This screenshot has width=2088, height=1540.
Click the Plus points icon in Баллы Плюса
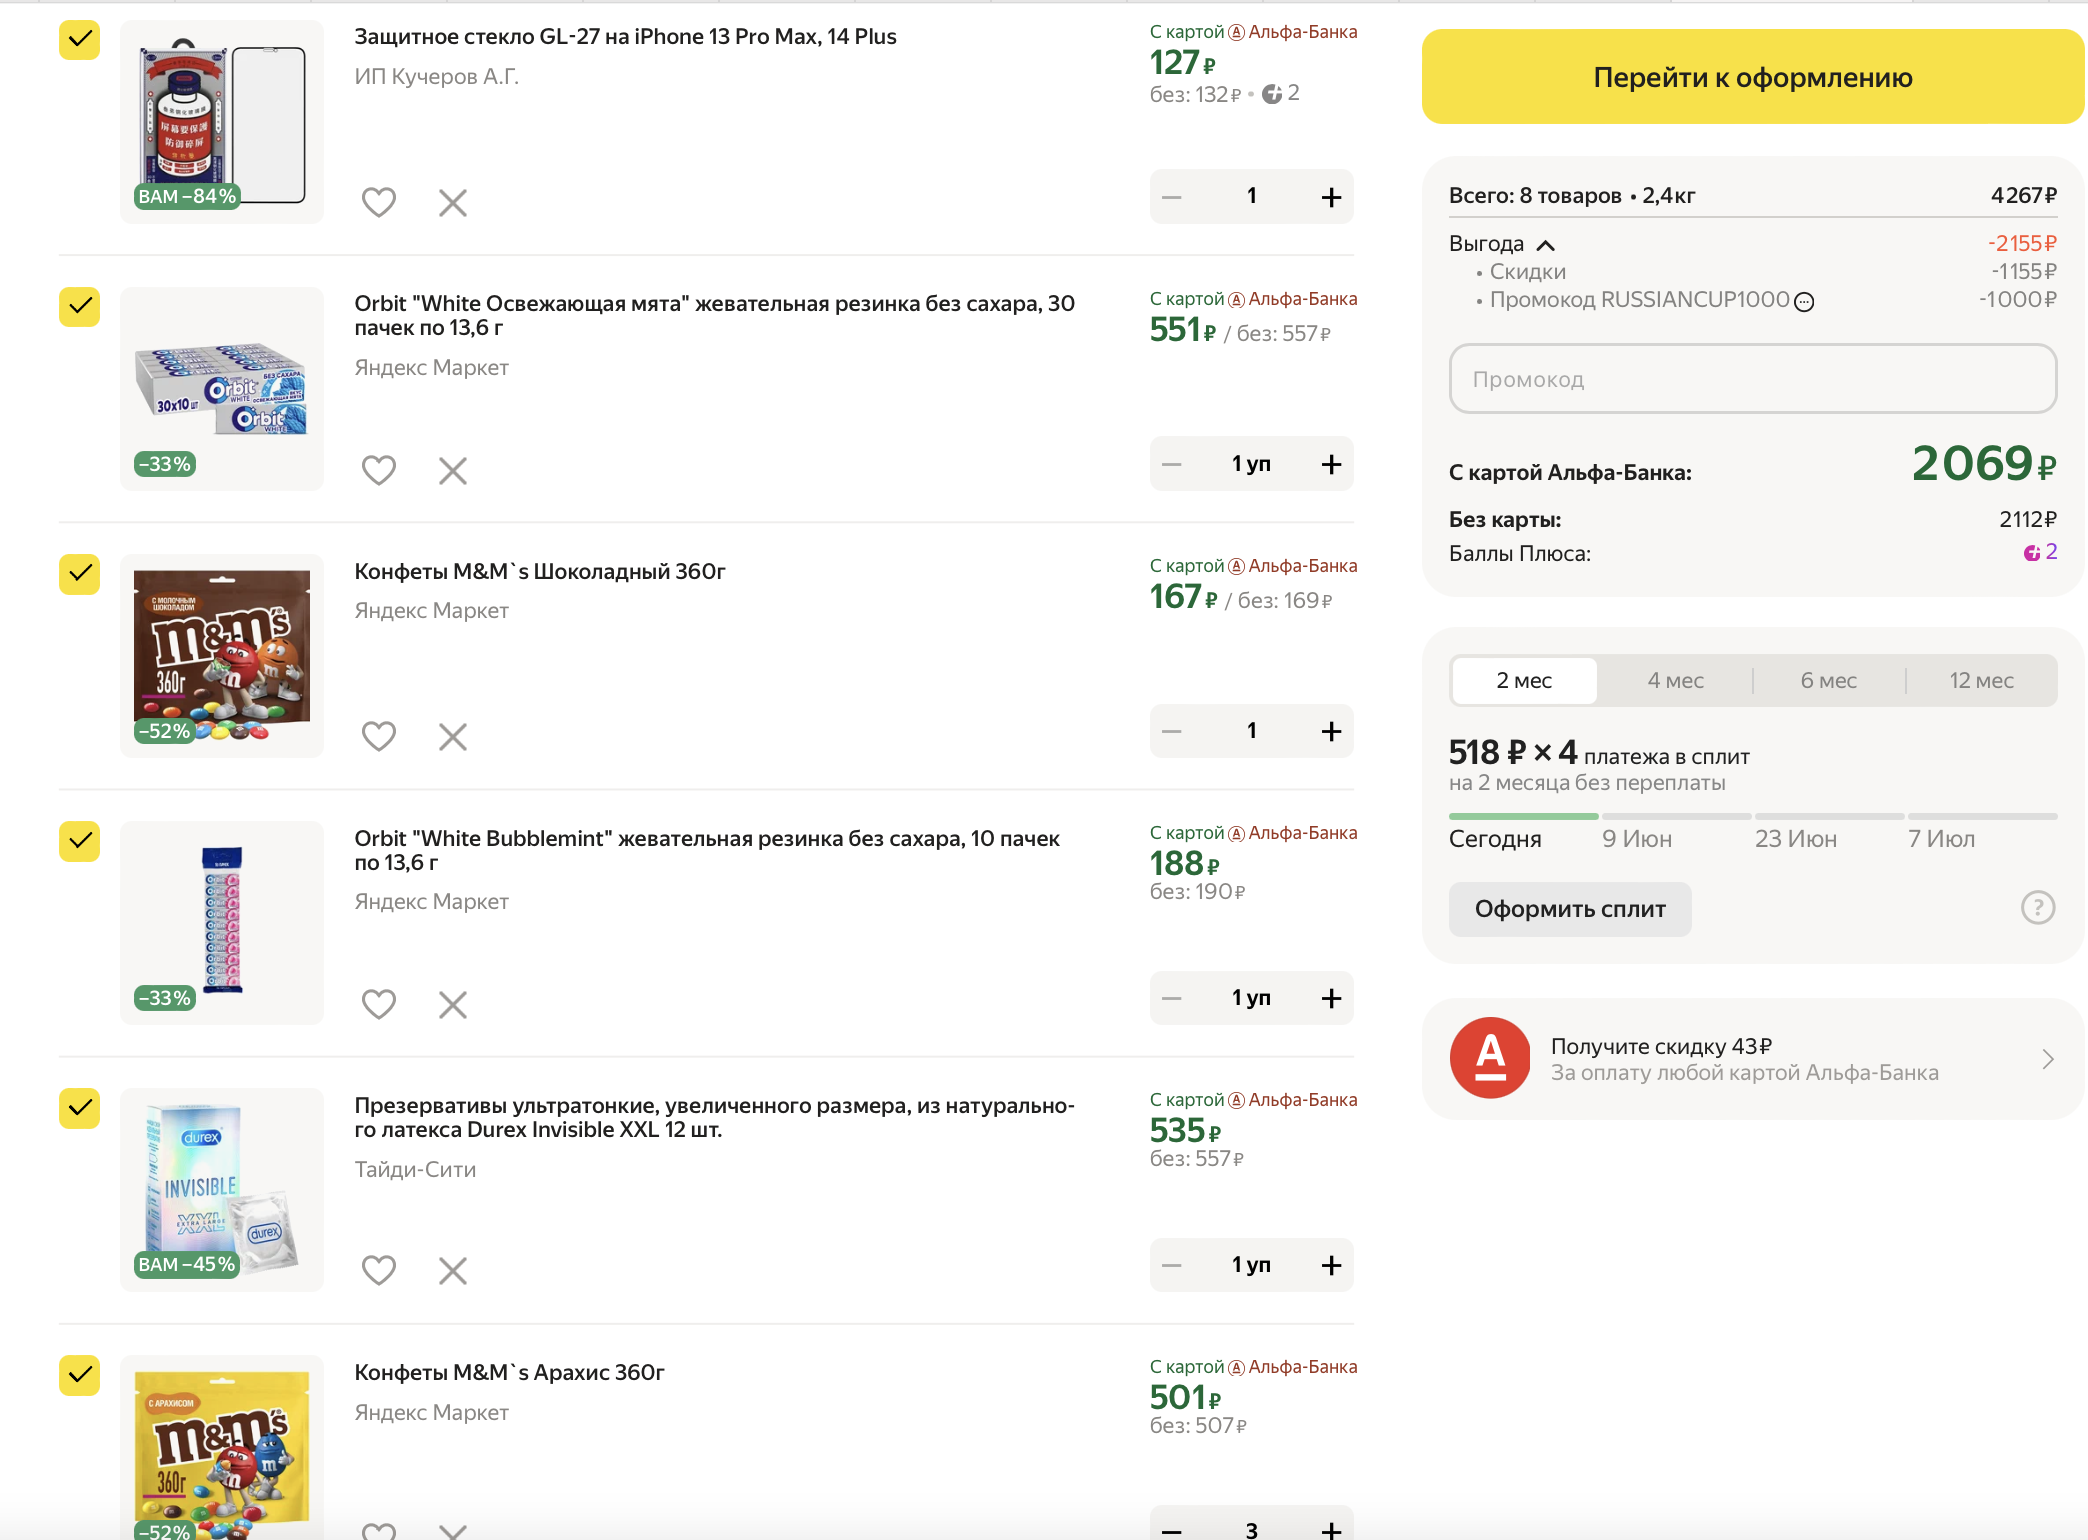pyautogui.click(x=2031, y=553)
